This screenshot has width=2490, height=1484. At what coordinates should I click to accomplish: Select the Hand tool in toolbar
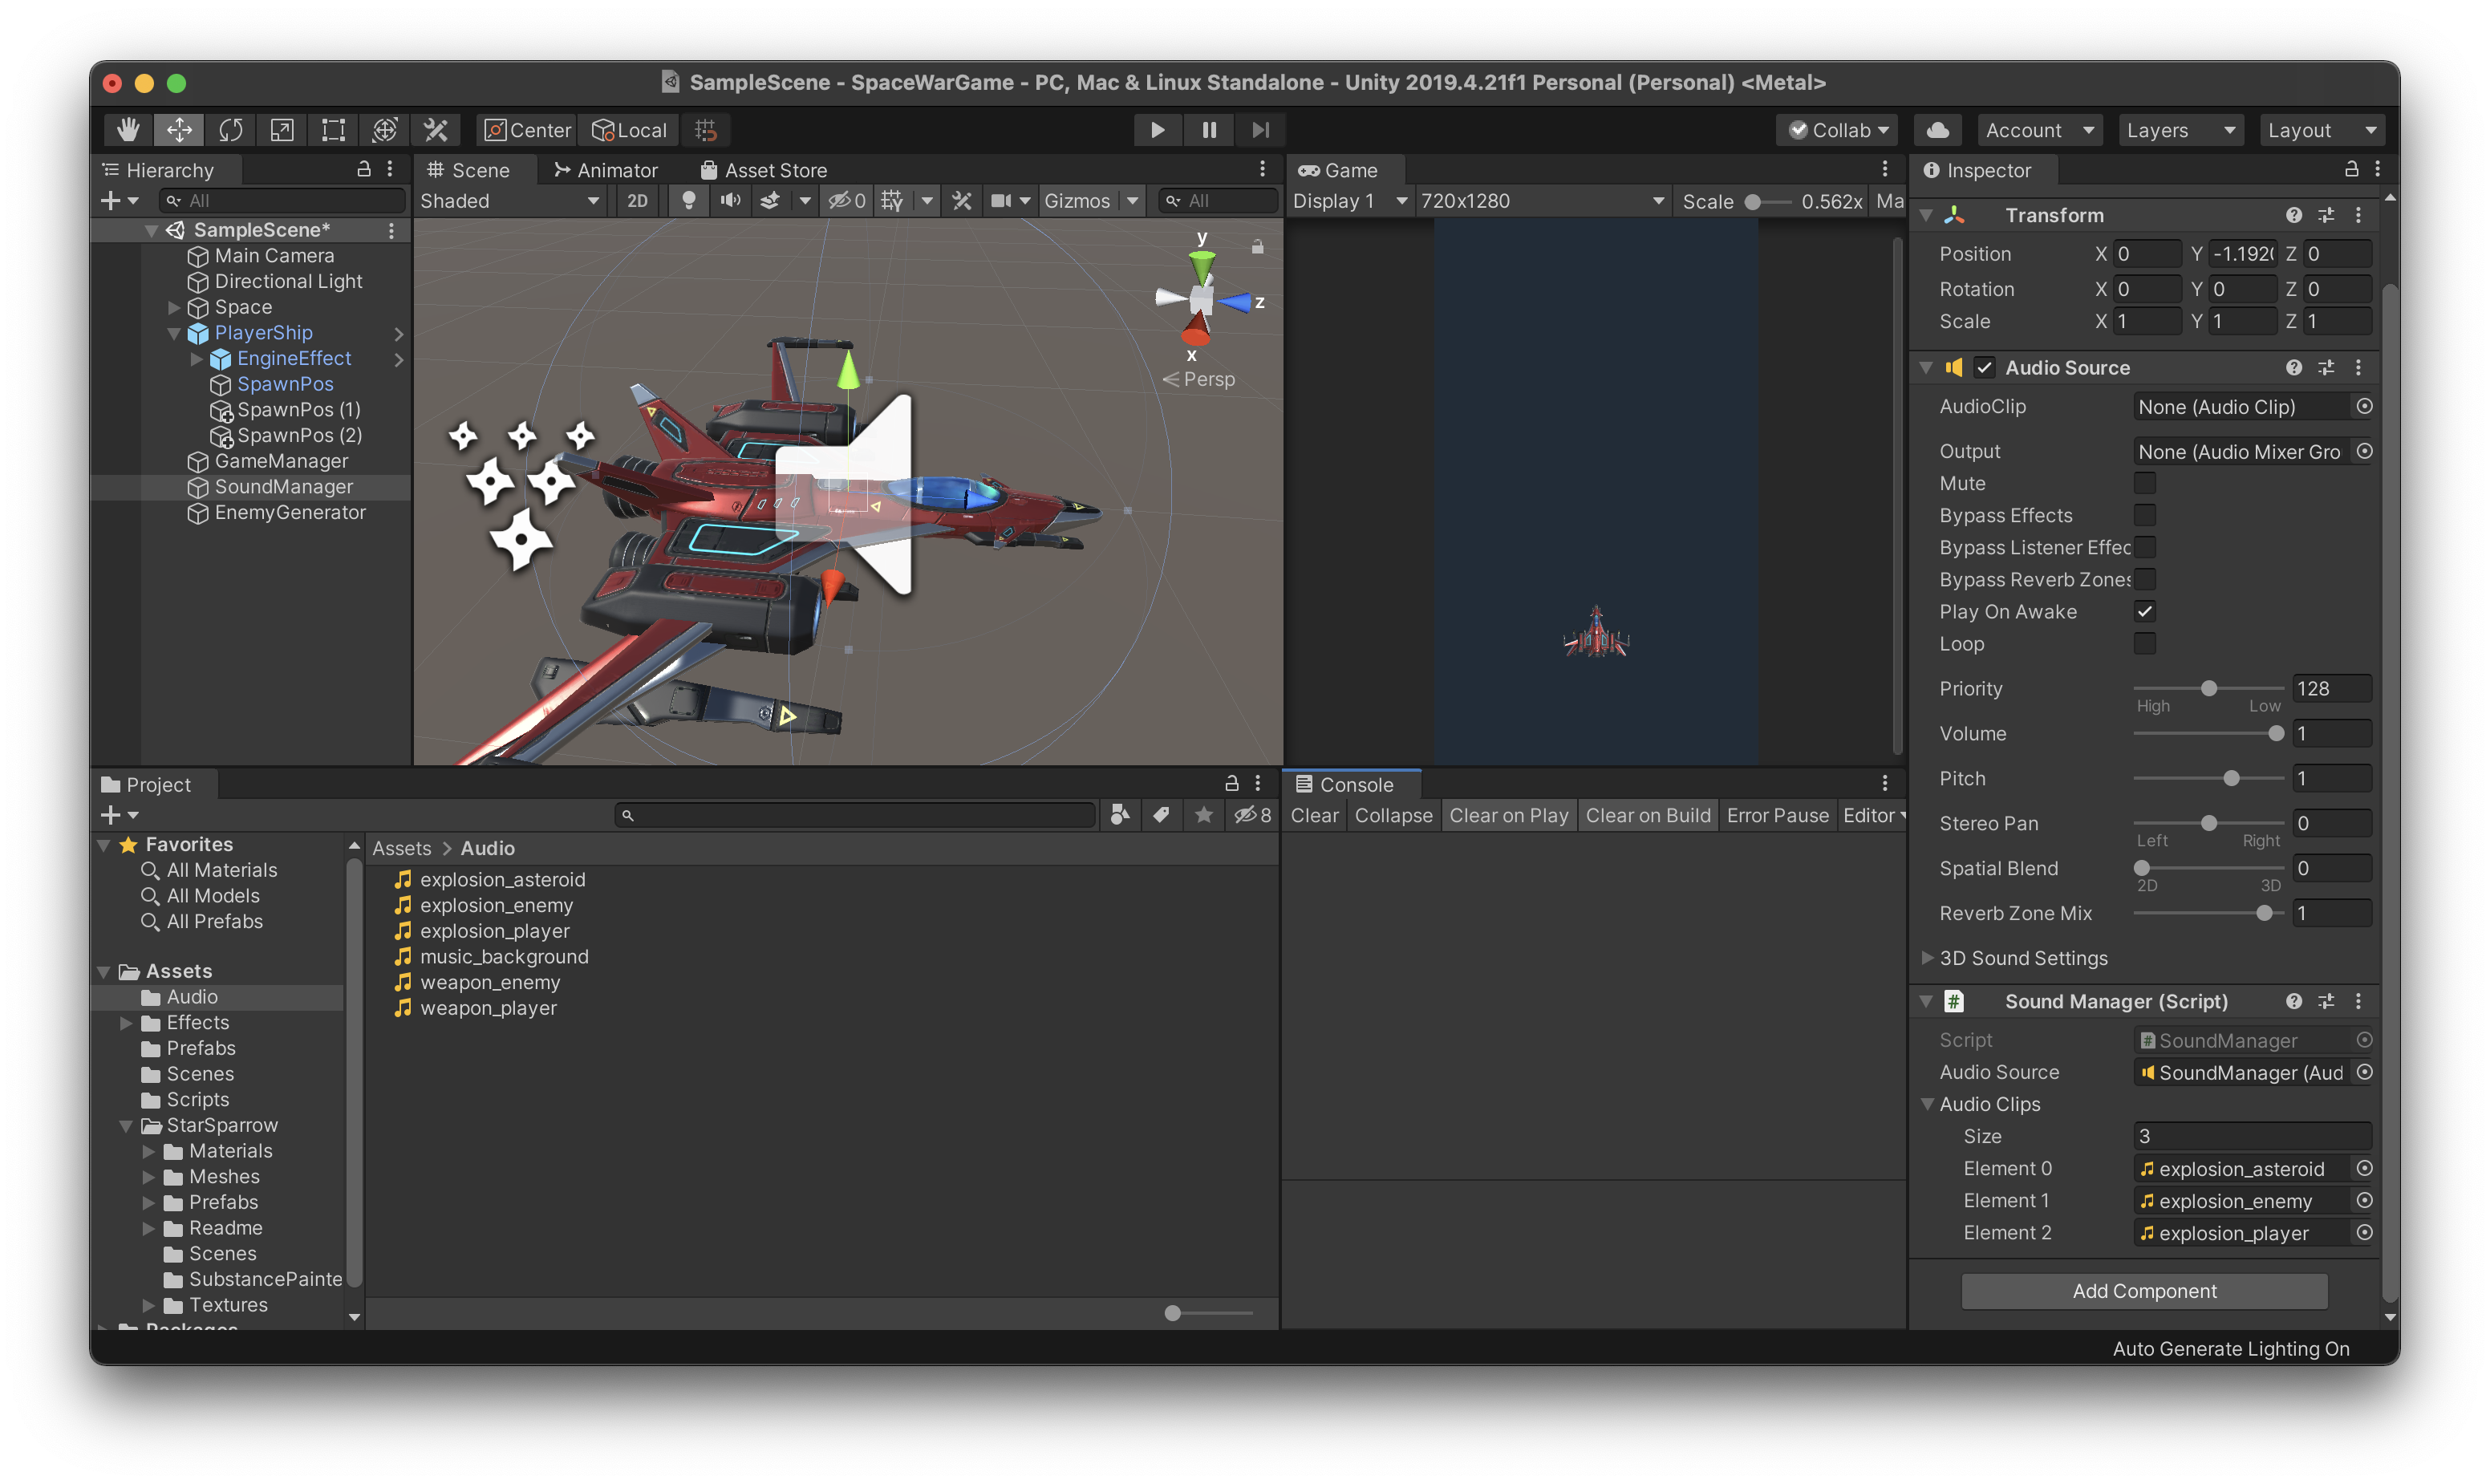[128, 130]
